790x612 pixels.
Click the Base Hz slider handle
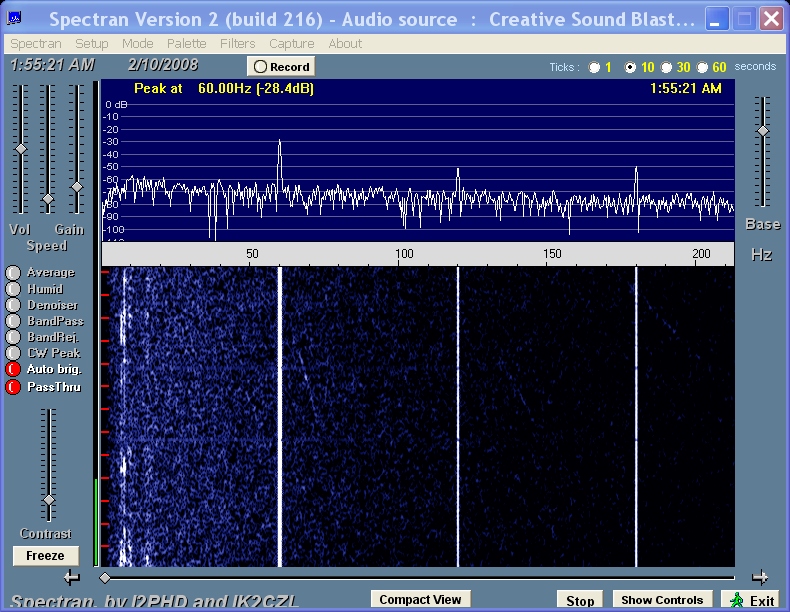point(763,131)
